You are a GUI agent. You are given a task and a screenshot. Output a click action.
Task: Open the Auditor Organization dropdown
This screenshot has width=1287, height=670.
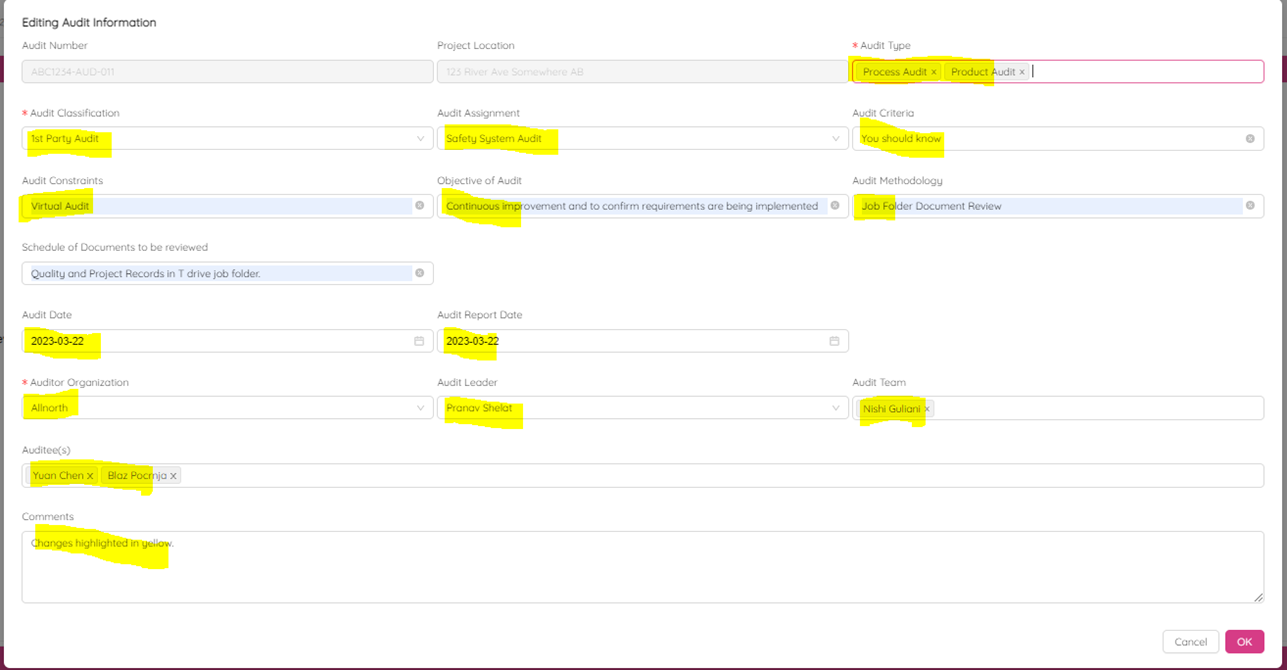[420, 408]
